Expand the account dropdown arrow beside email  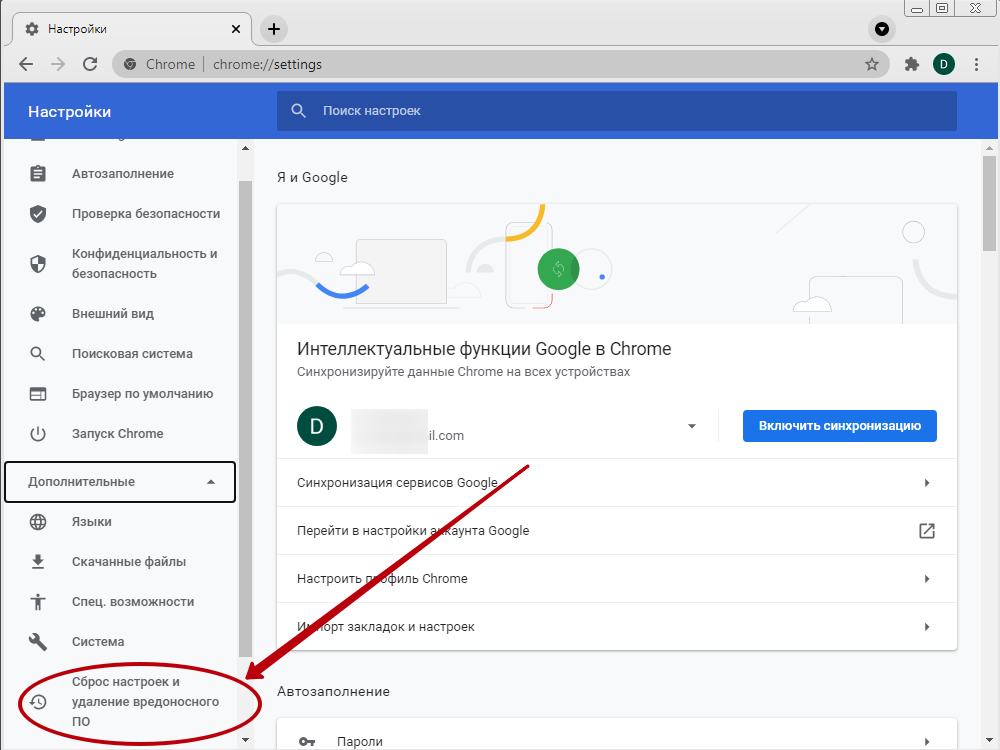tap(691, 427)
